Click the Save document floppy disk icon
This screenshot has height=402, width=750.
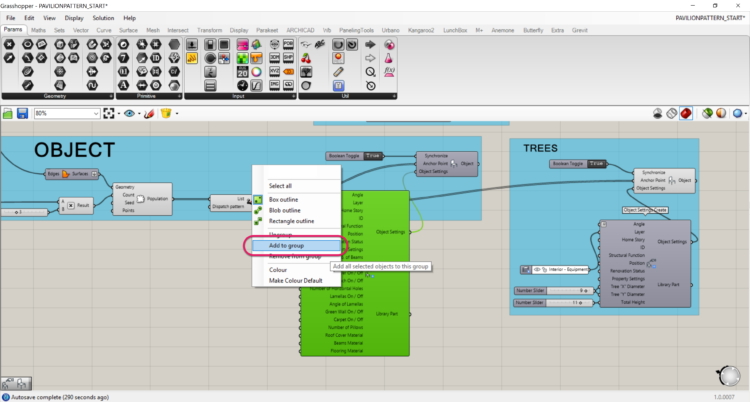click(x=23, y=114)
